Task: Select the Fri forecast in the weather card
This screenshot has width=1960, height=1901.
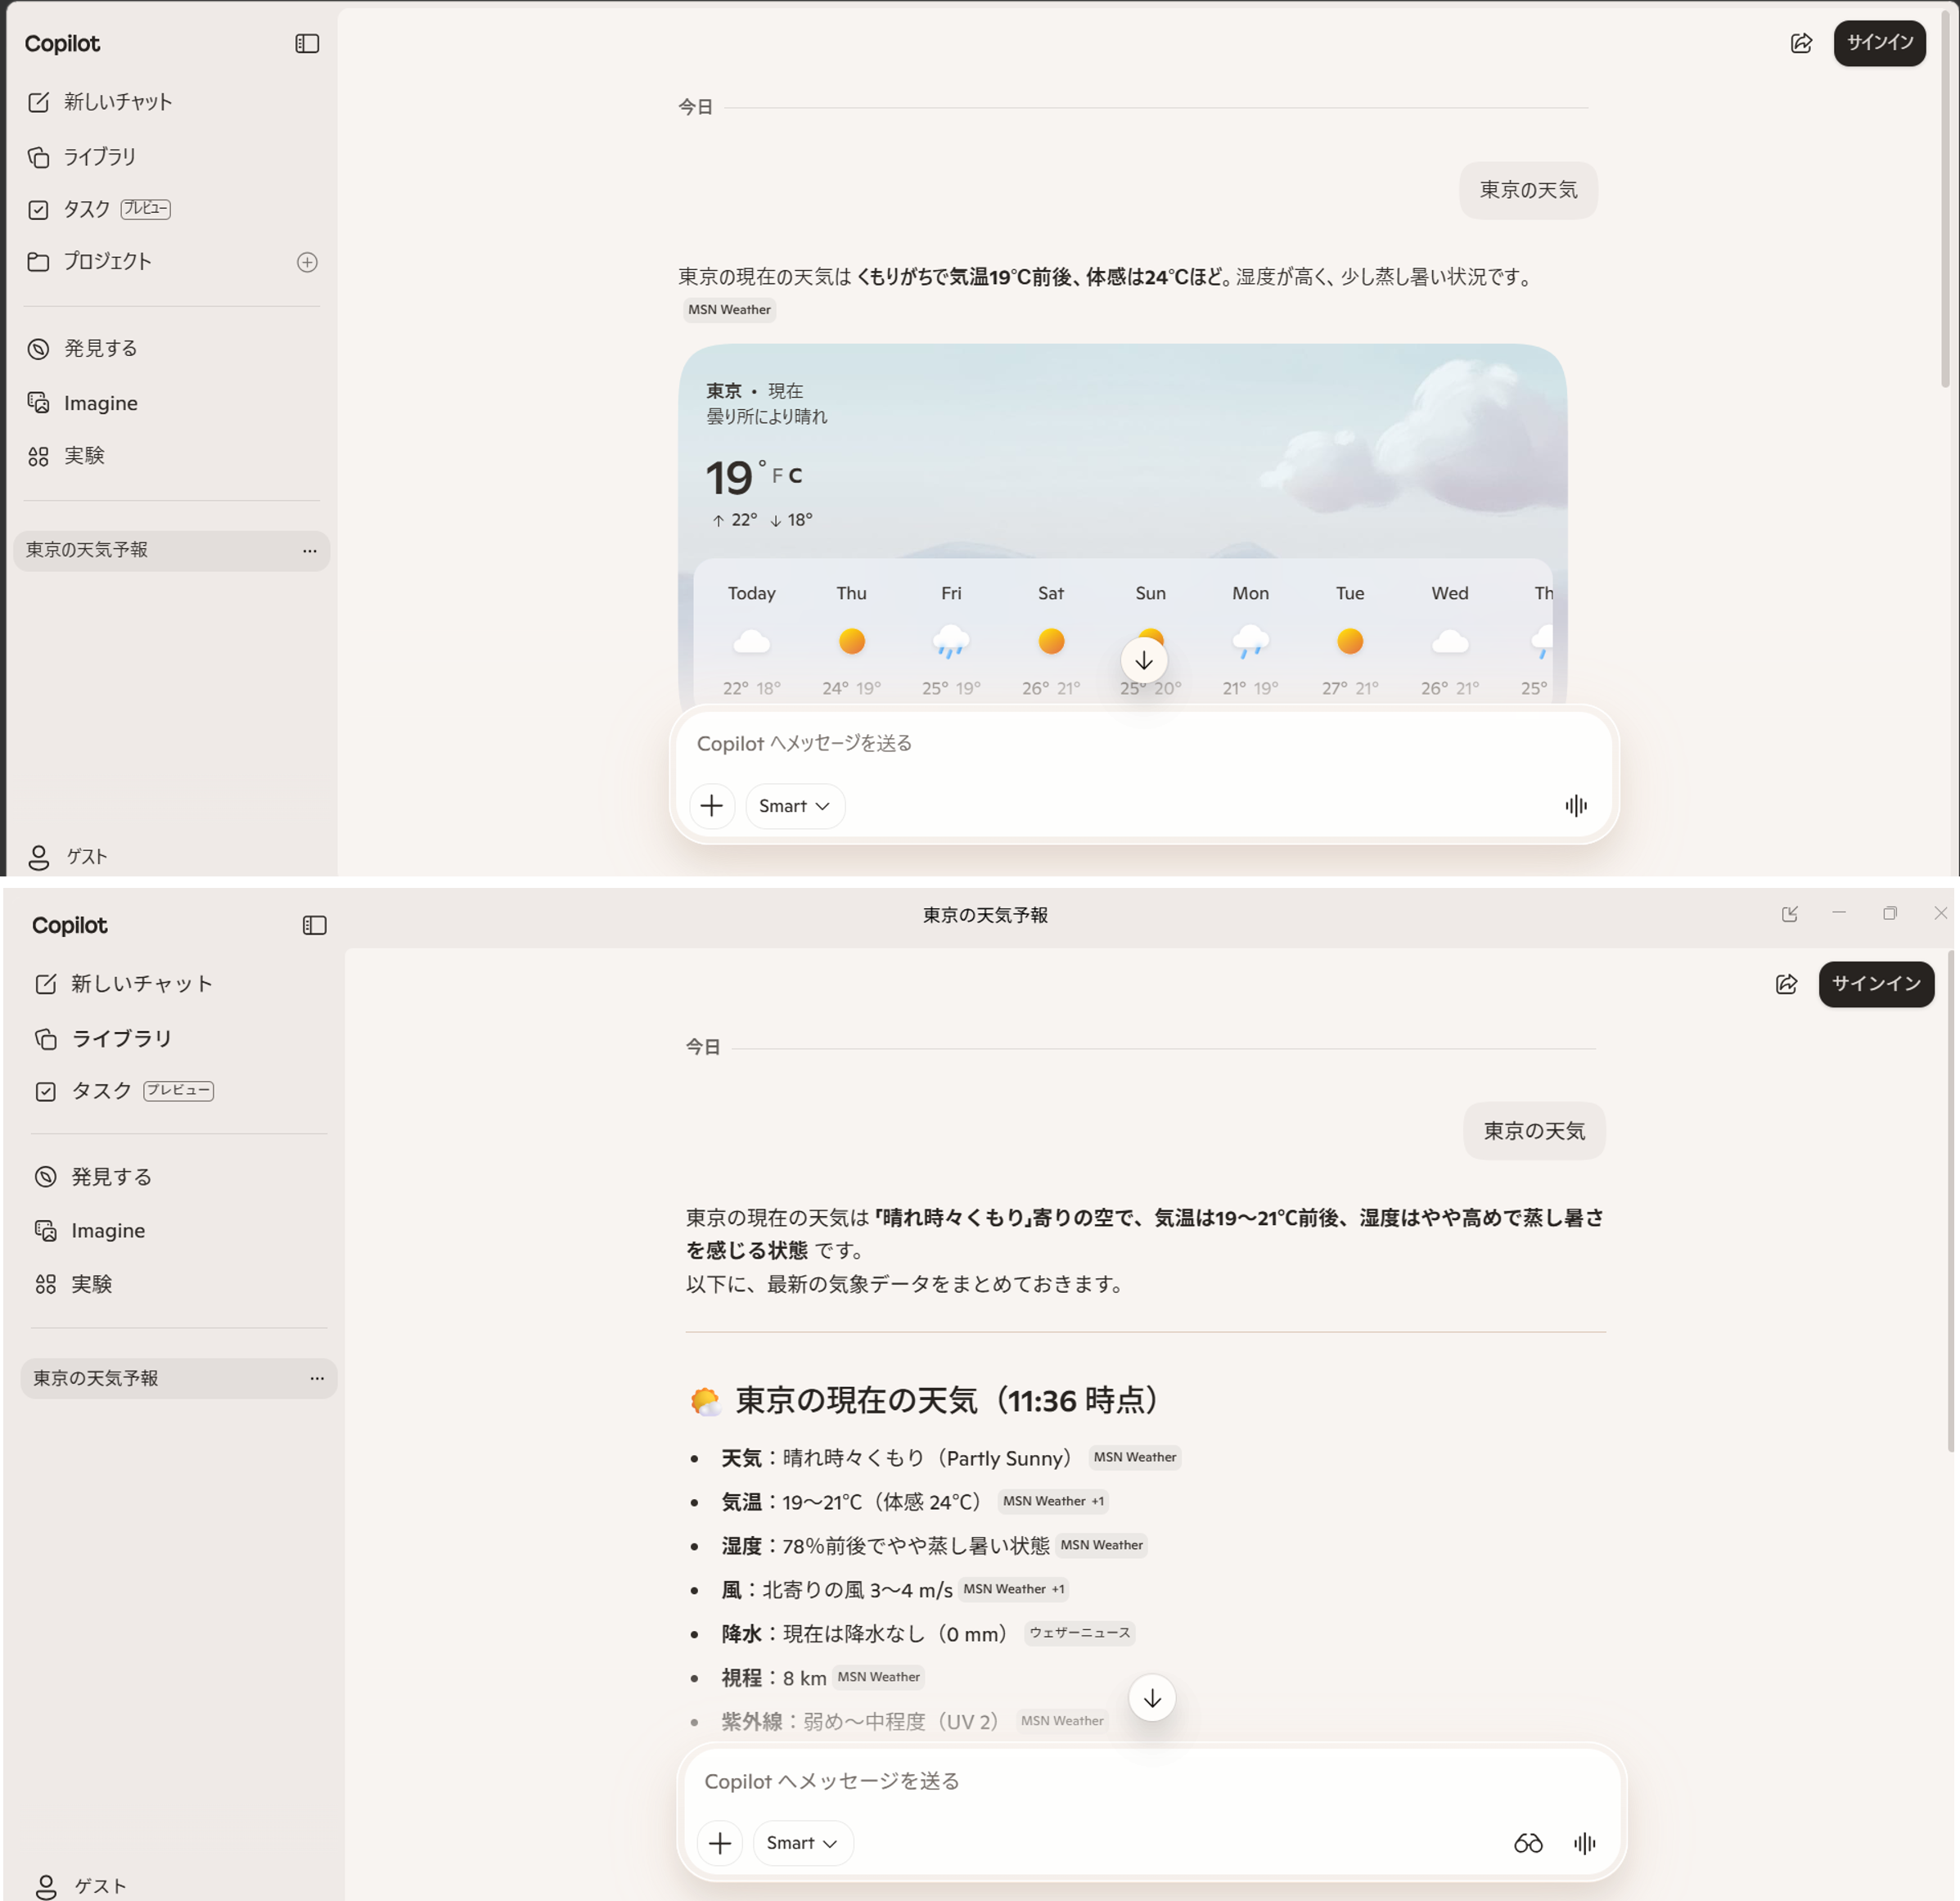Action: (951, 640)
